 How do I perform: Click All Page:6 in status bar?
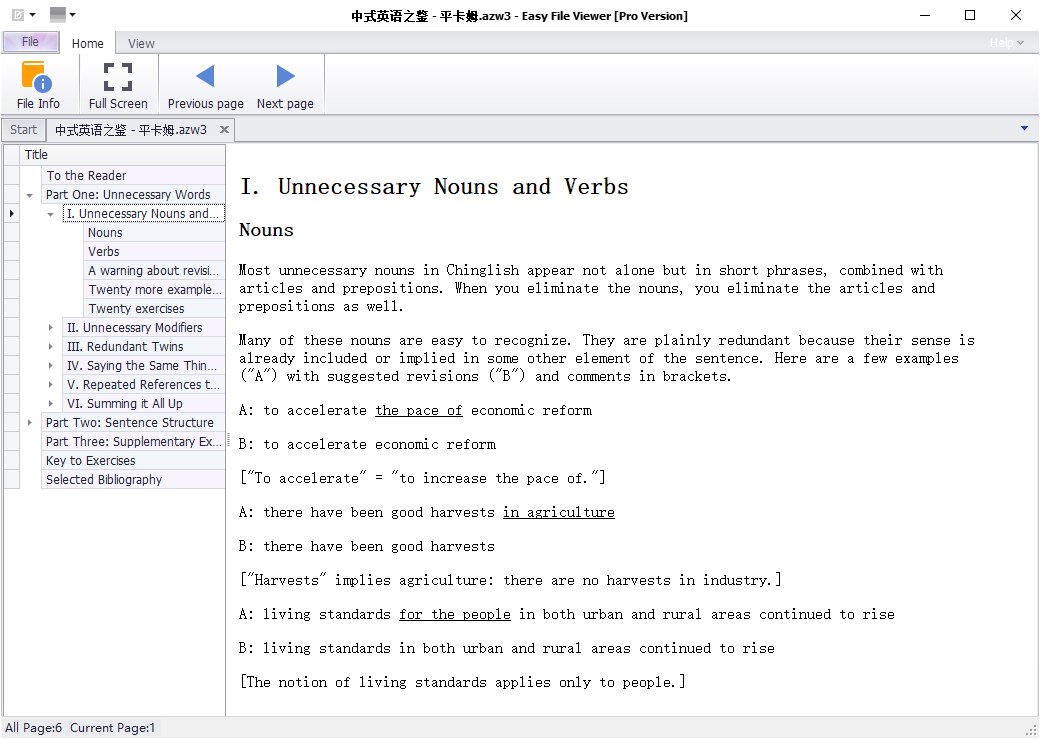tap(33, 728)
